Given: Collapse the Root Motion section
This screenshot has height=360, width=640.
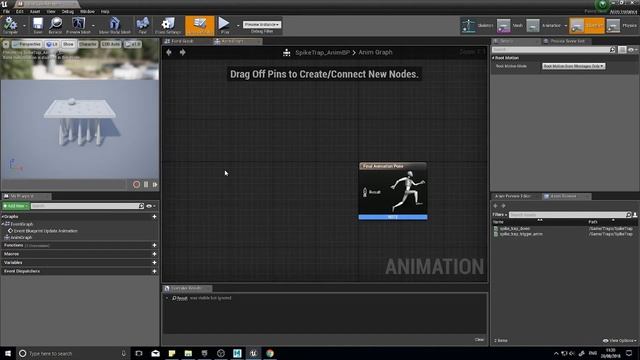Looking at the screenshot, I should coord(493,58).
